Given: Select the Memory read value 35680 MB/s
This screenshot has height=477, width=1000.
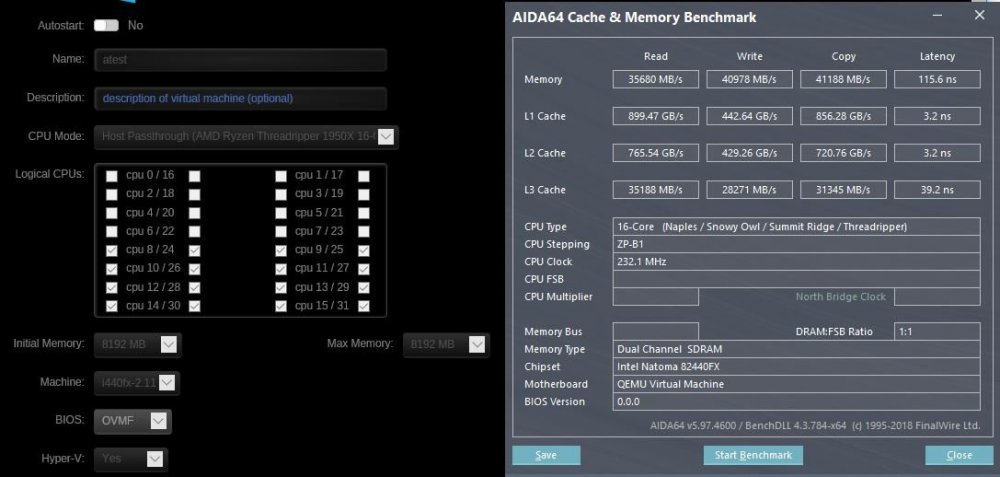Looking at the screenshot, I should (656, 79).
